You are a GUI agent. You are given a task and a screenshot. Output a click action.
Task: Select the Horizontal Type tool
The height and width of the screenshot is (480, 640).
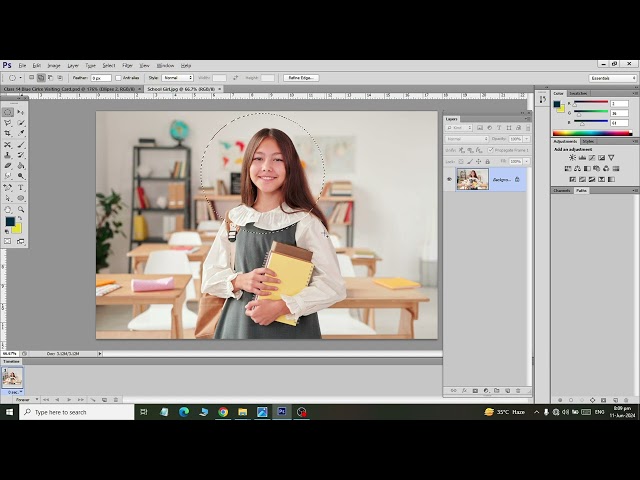(x=21, y=187)
